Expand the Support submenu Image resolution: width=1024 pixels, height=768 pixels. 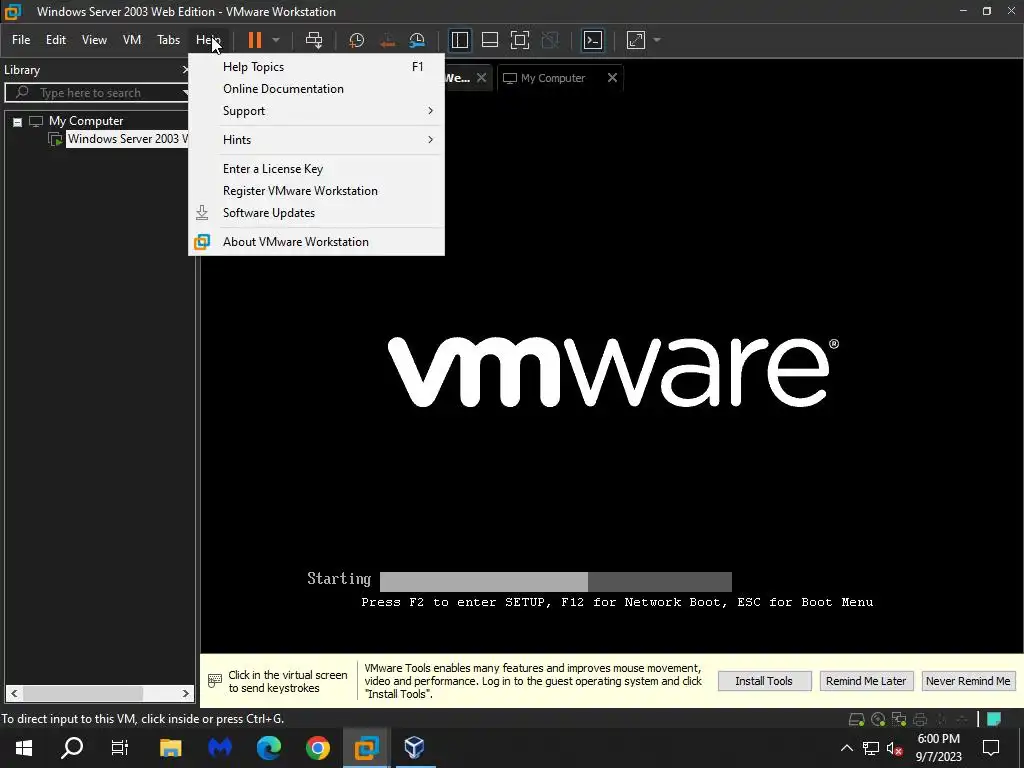coord(316,111)
